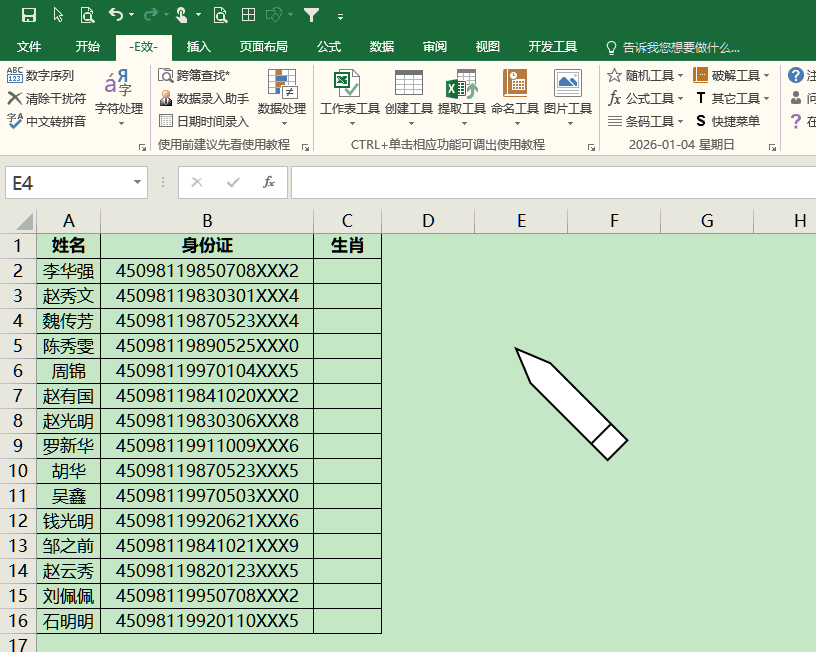Screen dimensions: 816x652
Task: Click the 快捷菜单 shortcut menu button
Action: (x=728, y=121)
